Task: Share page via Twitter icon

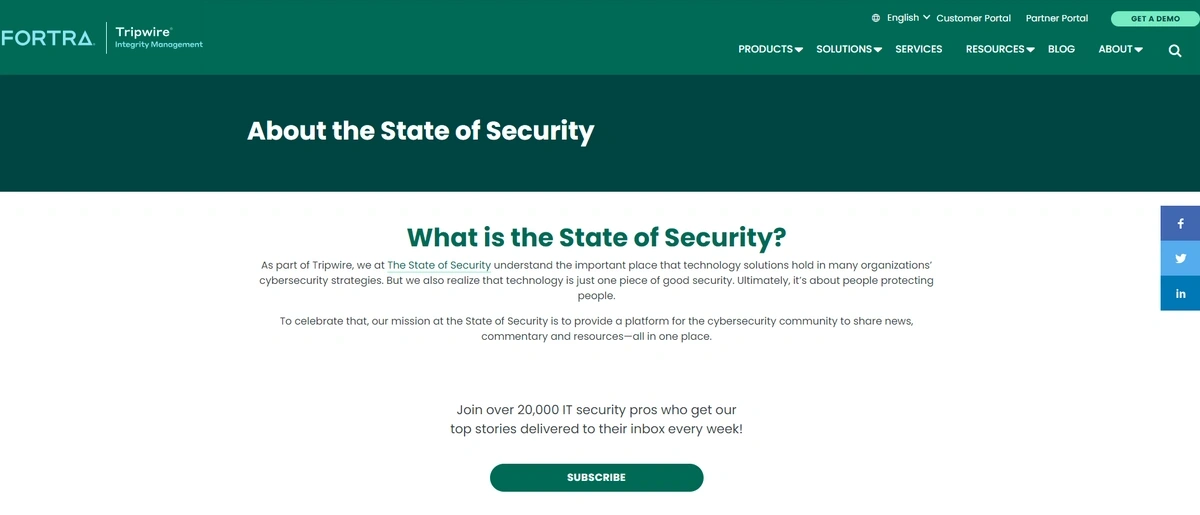Action: [x=1180, y=258]
